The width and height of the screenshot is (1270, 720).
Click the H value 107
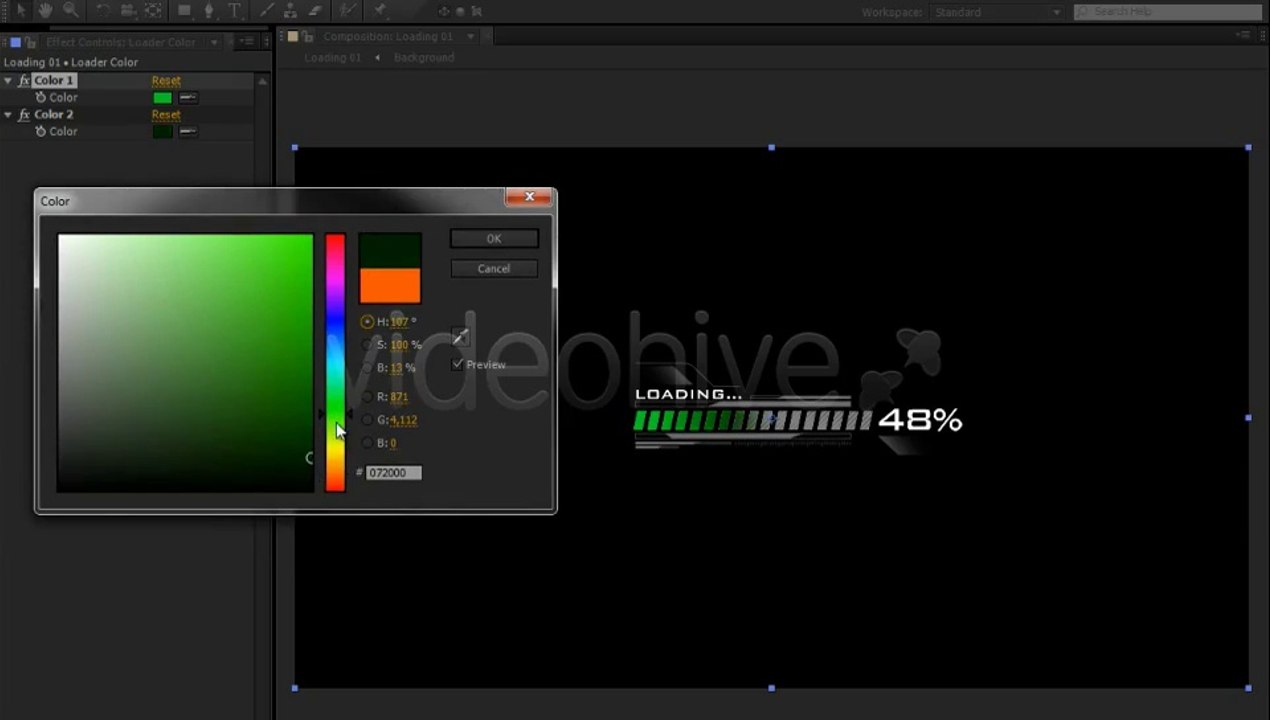(399, 322)
